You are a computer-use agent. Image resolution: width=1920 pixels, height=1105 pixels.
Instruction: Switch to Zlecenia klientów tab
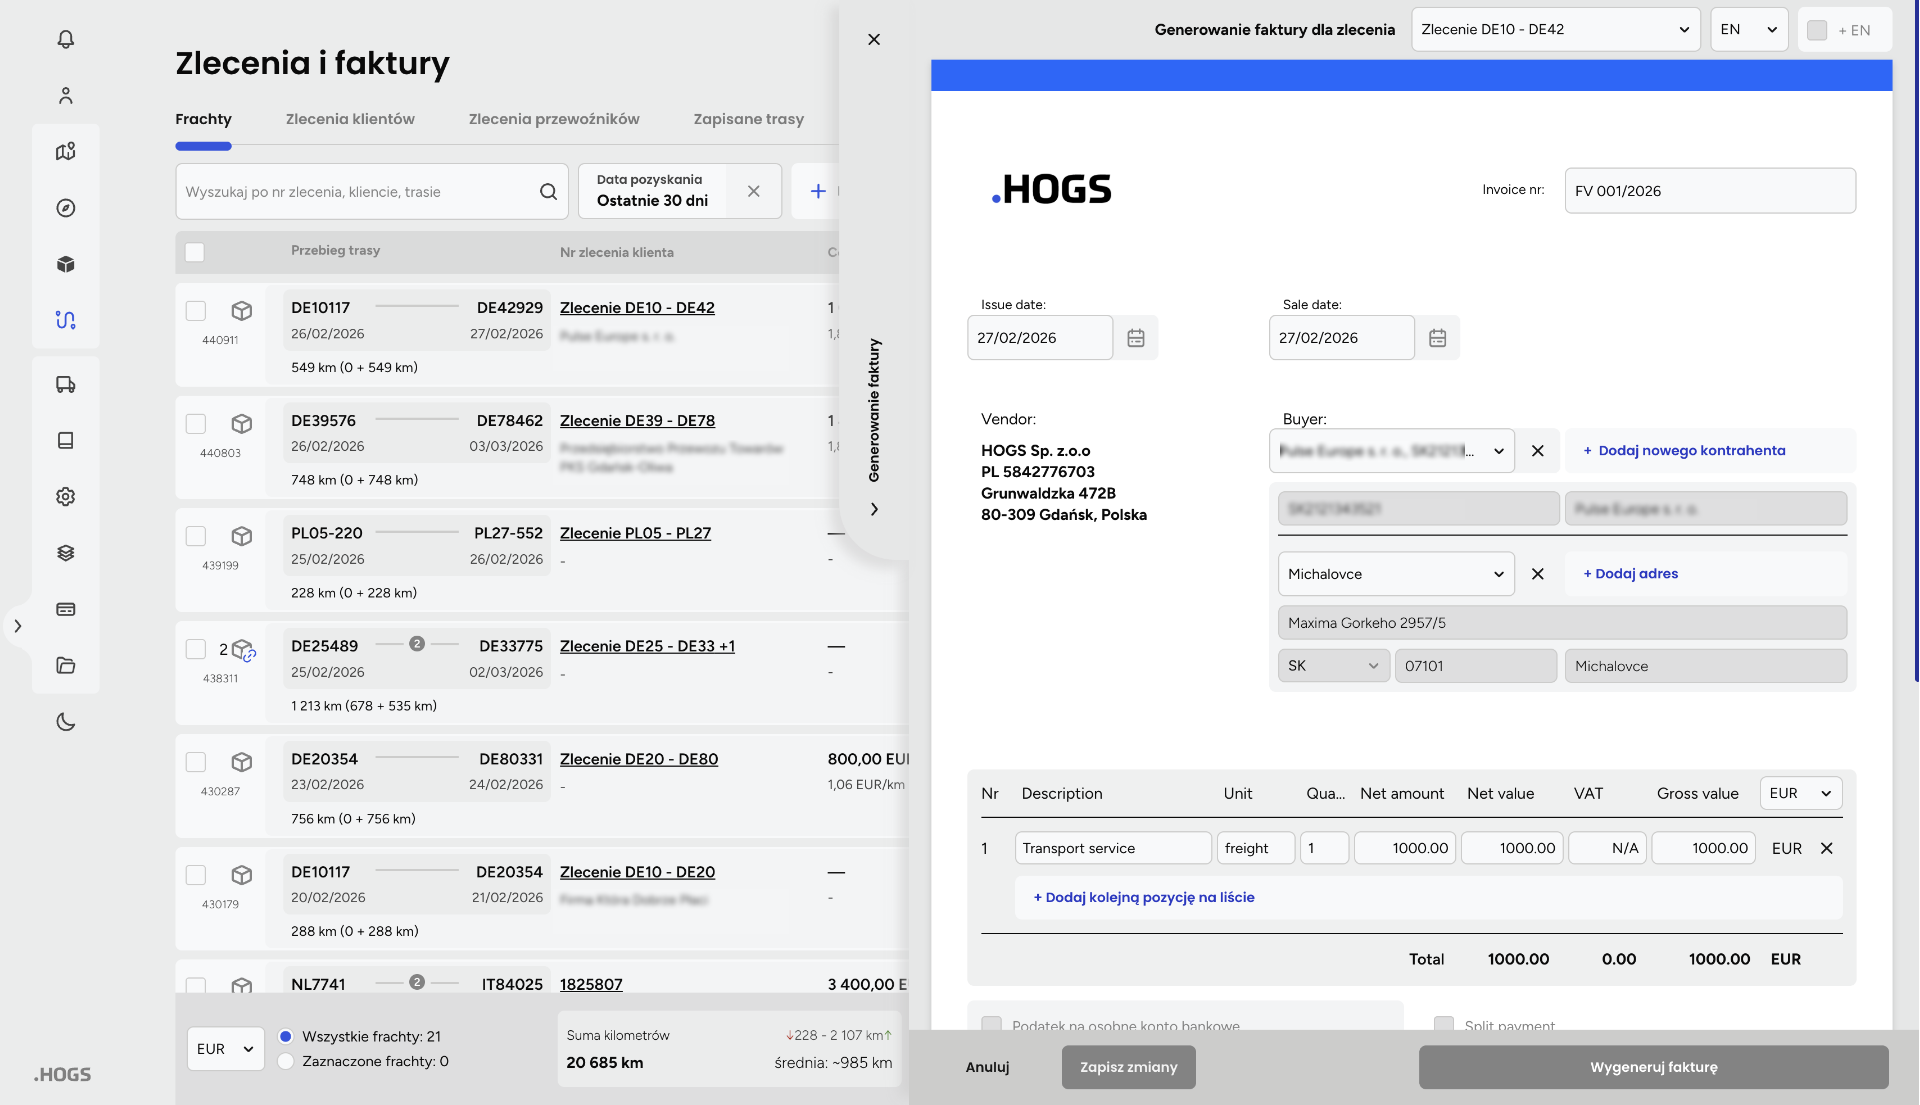[350, 119]
